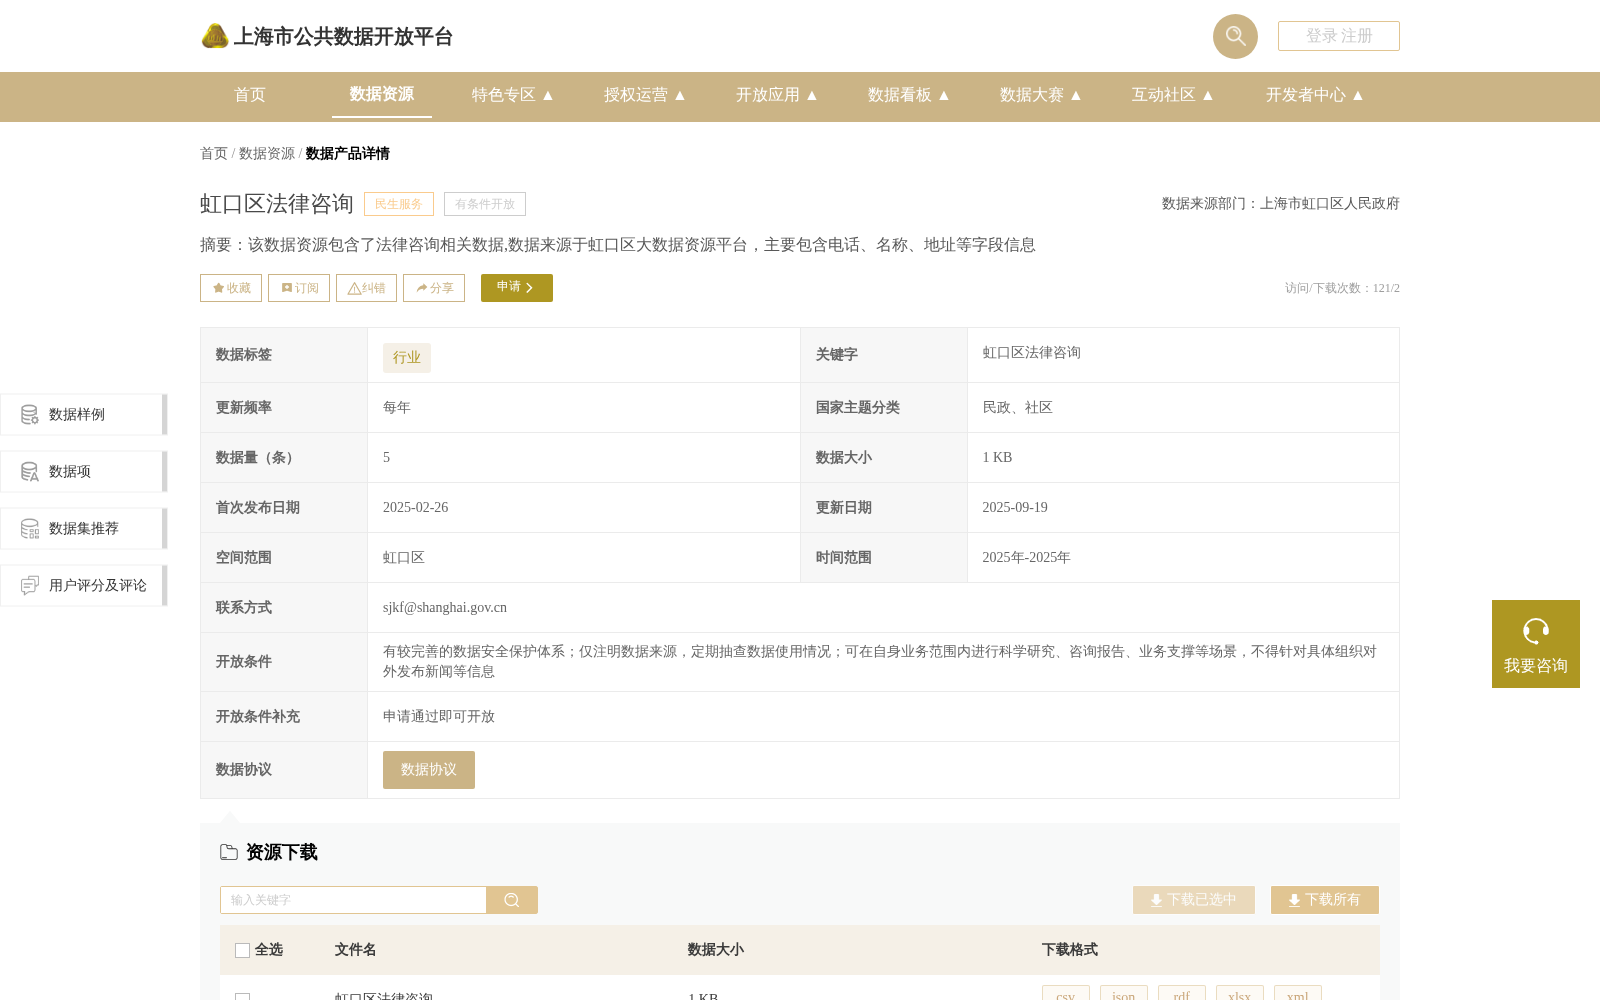Expand the 互动社区 menu
The height and width of the screenshot is (1000, 1600).
pyautogui.click(x=1173, y=95)
